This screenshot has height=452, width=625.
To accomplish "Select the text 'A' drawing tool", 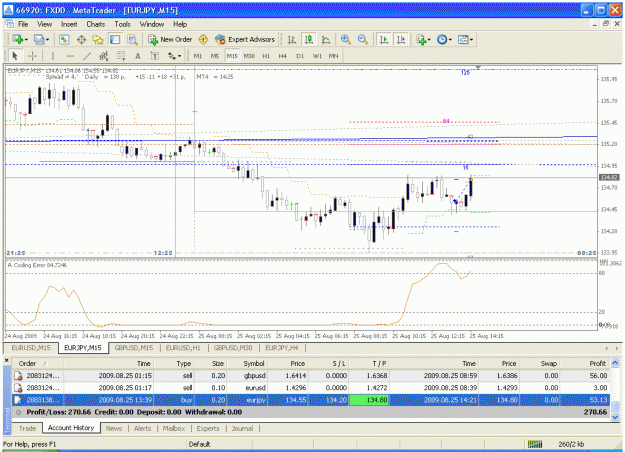I will pyautogui.click(x=138, y=56).
